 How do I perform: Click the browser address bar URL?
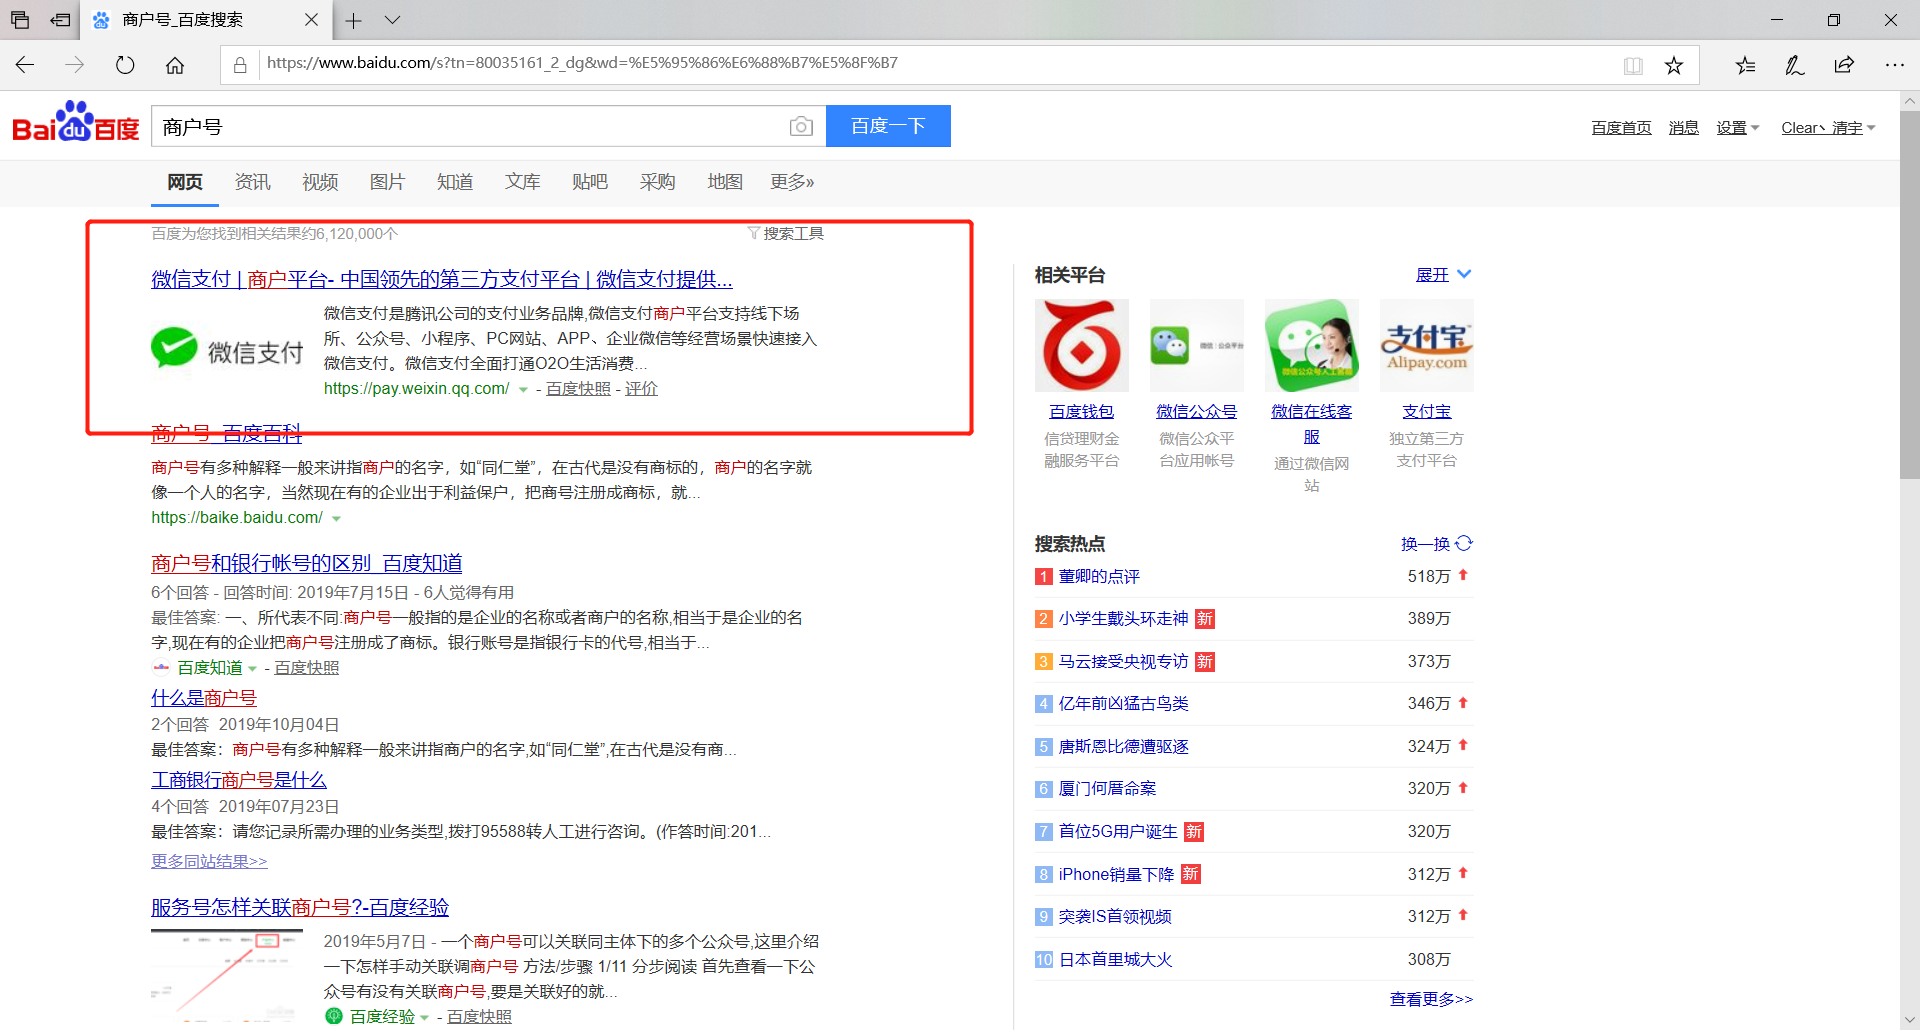pos(582,63)
